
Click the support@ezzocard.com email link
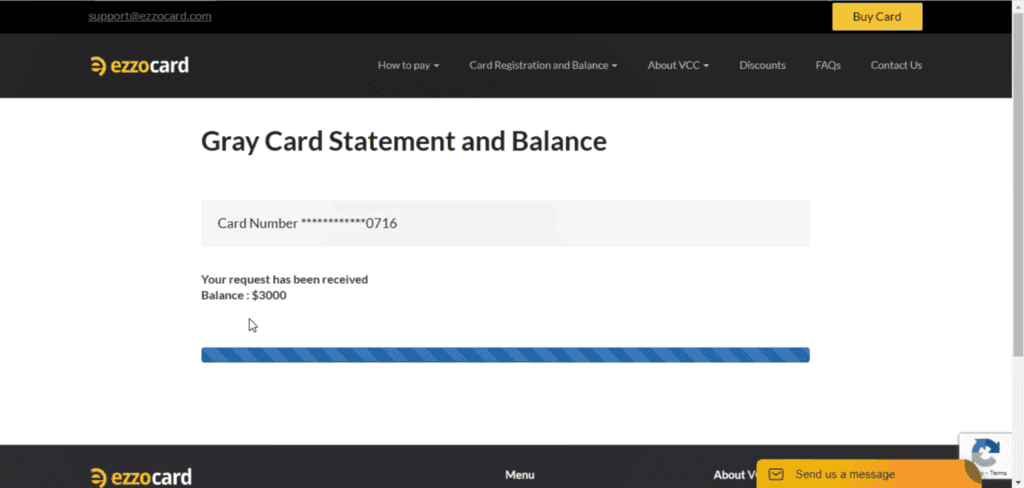click(x=150, y=16)
